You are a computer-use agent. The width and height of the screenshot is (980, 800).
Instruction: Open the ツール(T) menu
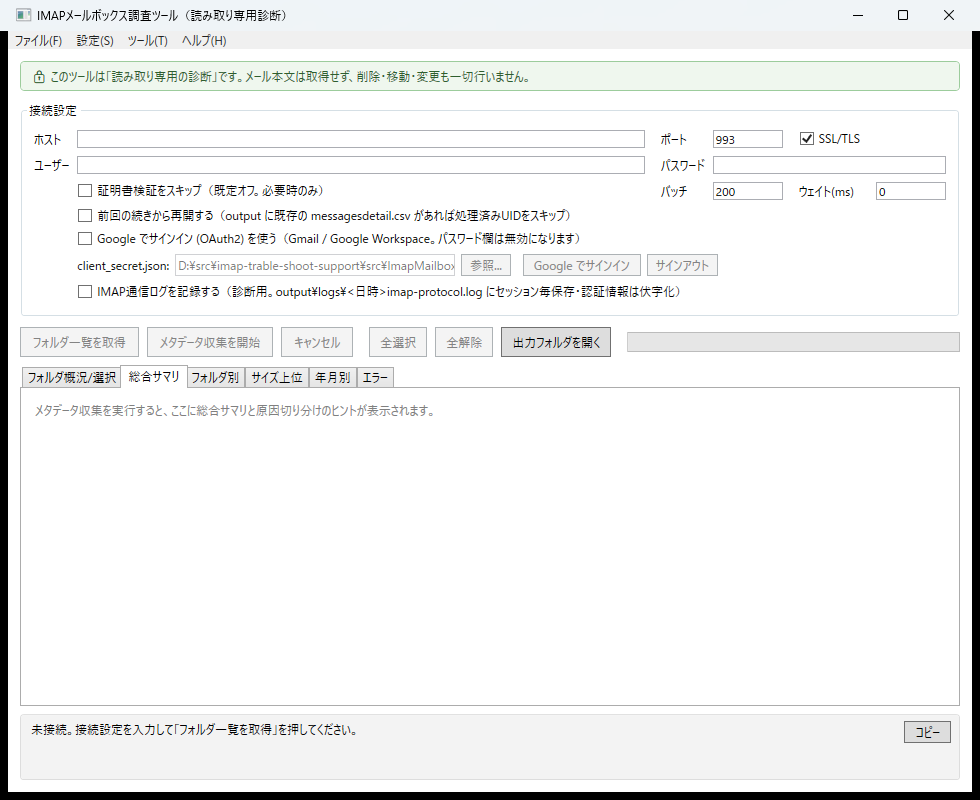pyautogui.click(x=148, y=41)
